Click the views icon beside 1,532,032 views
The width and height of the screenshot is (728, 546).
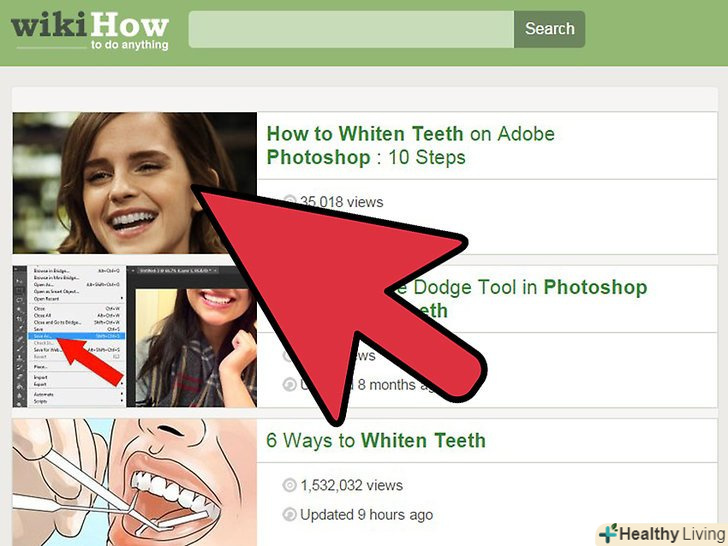(x=289, y=486)
